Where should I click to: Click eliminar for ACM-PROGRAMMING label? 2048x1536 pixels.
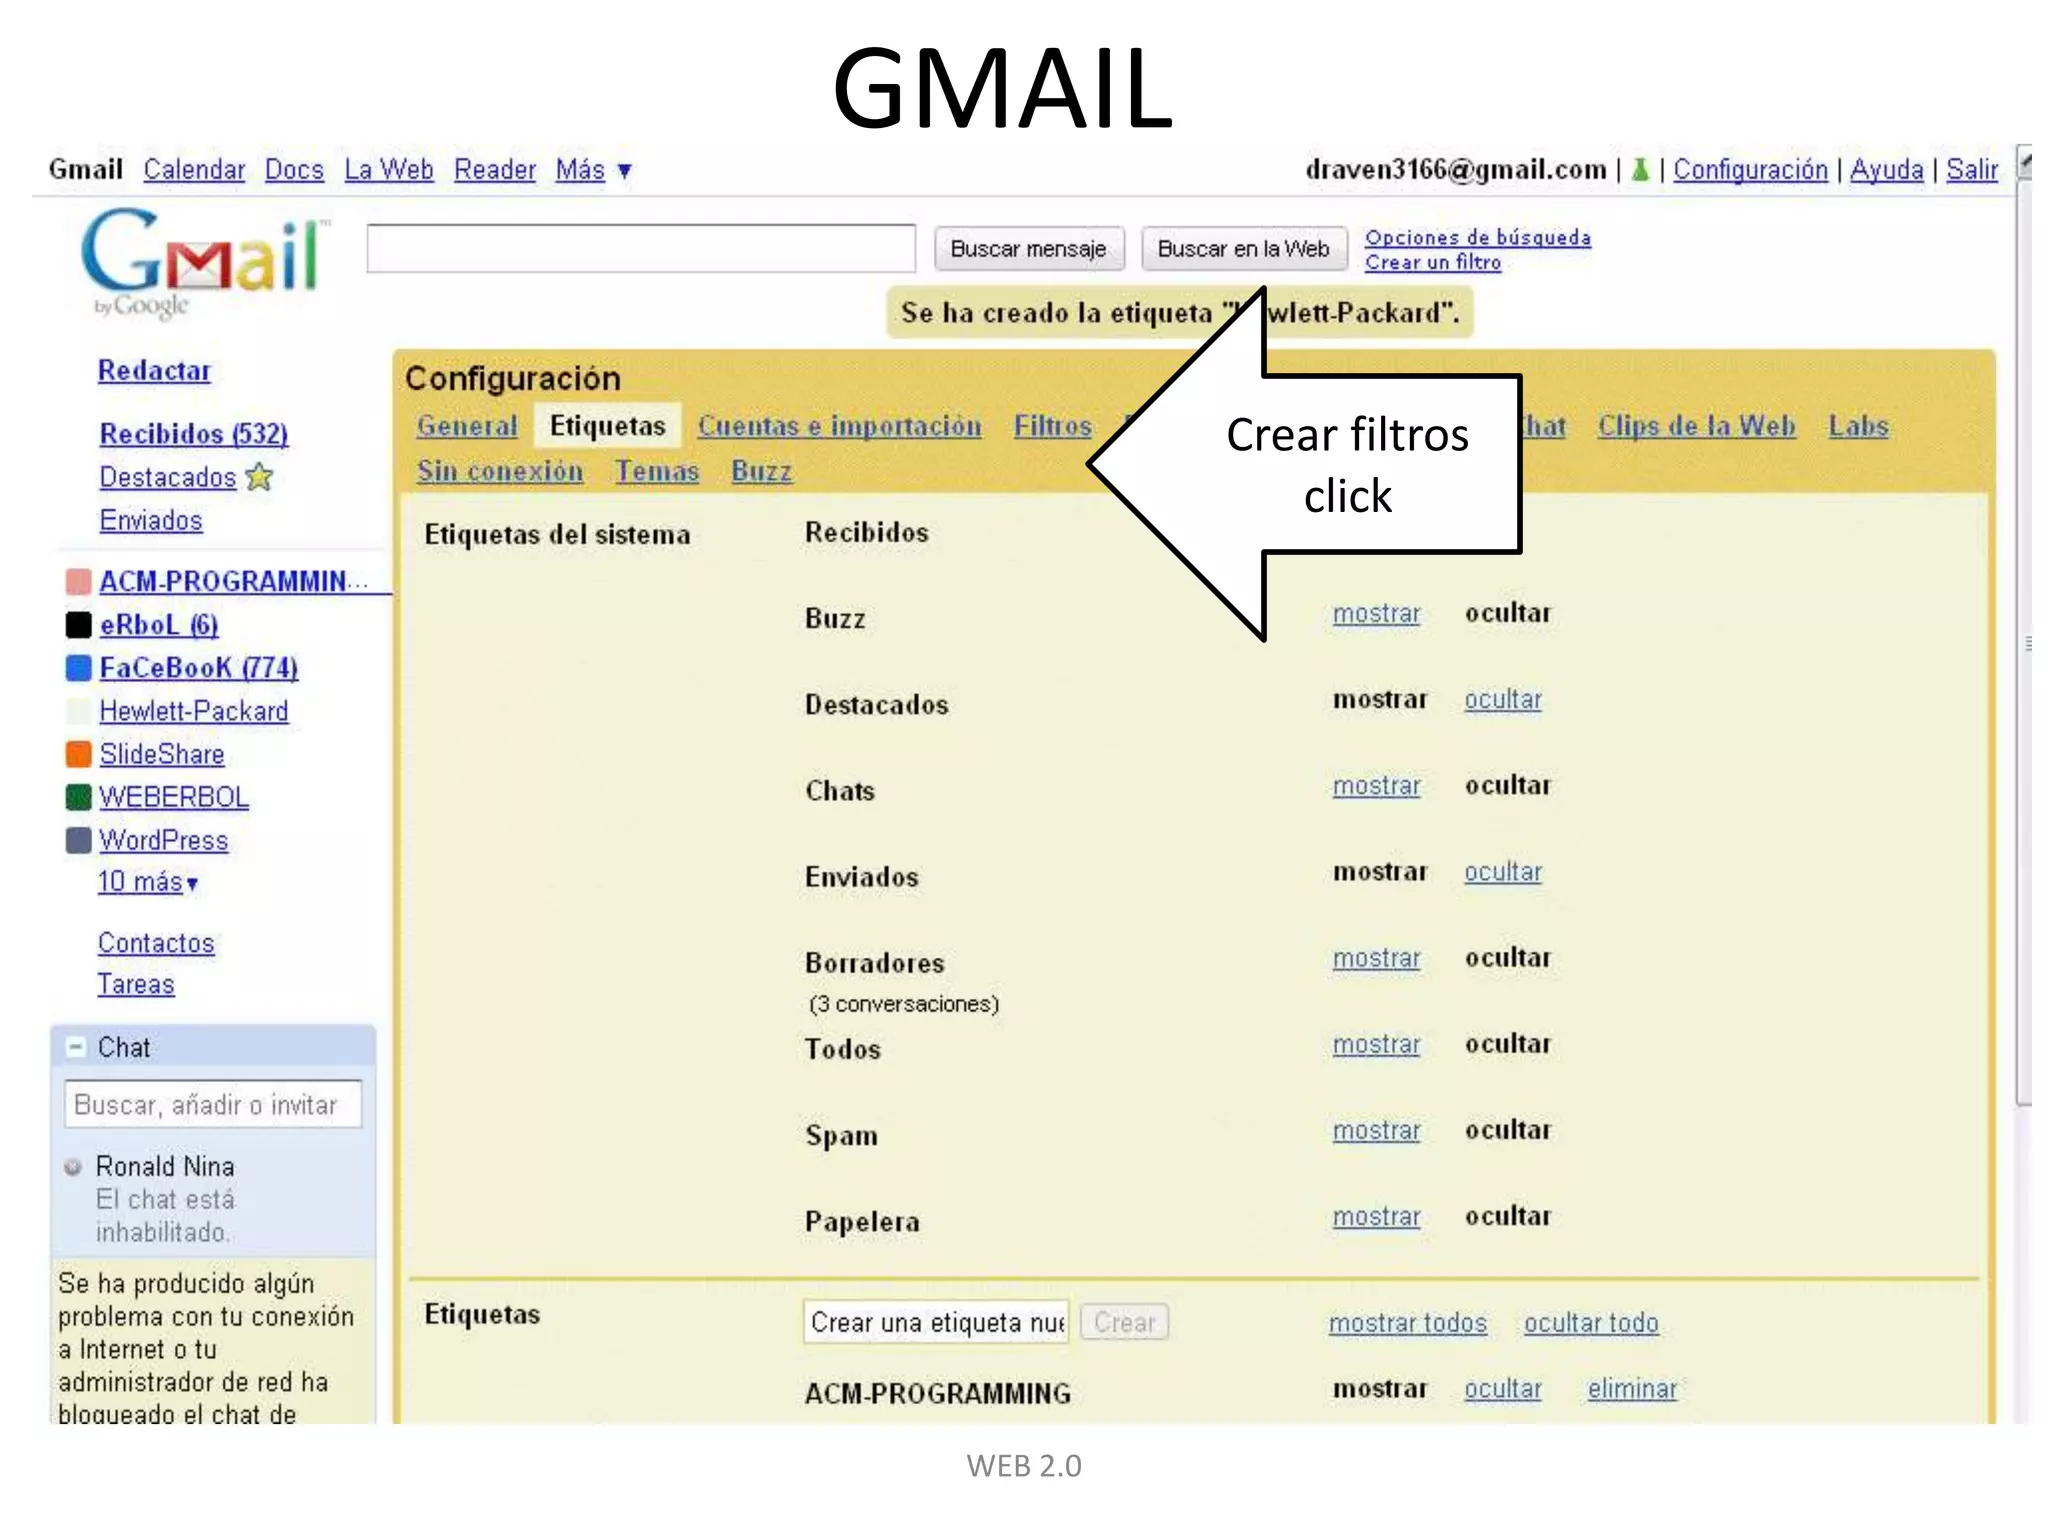tap(1632, 1389)
